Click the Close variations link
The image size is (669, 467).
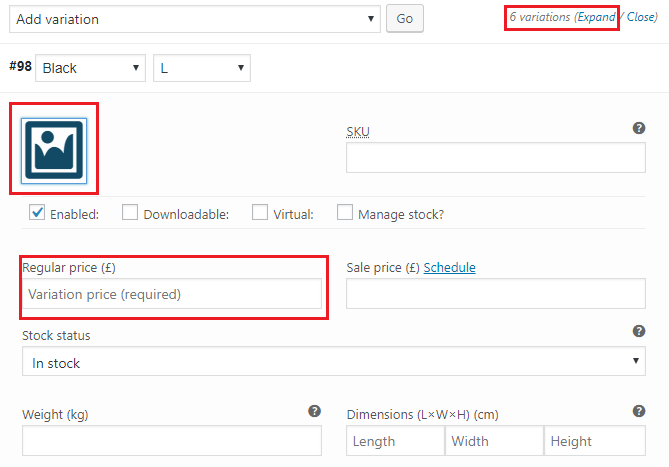[641, 17]
